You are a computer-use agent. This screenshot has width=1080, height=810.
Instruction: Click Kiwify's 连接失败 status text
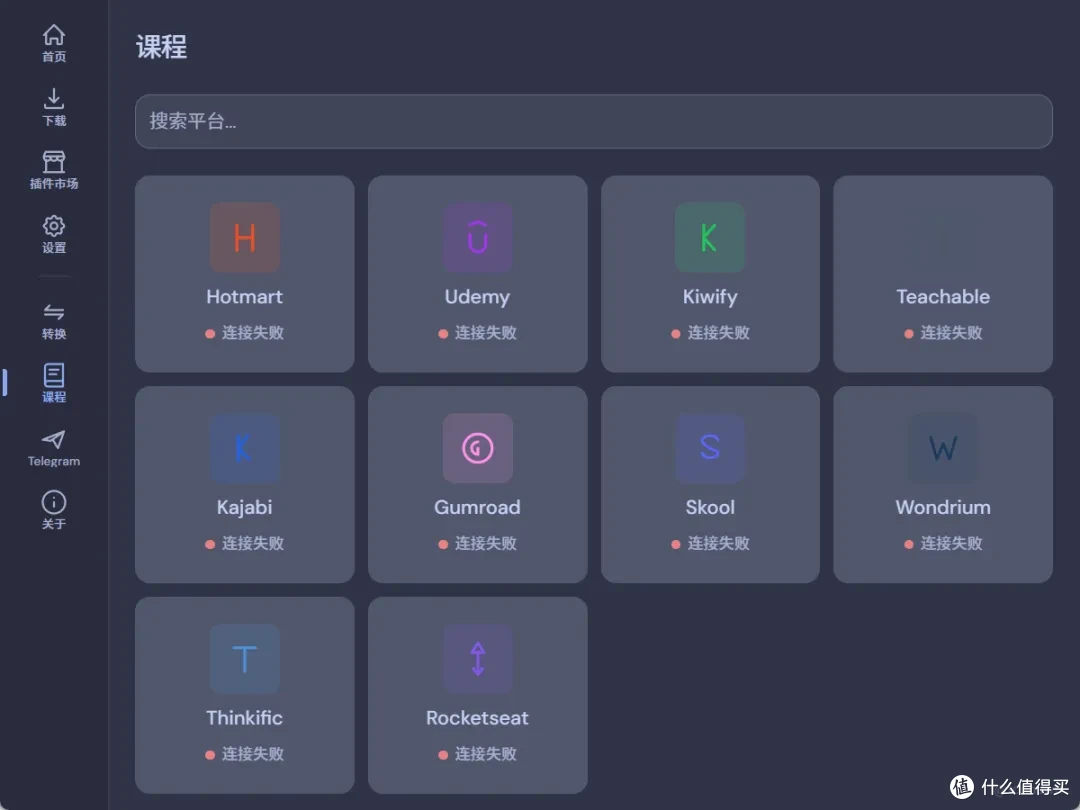click(x=718, y=333)
